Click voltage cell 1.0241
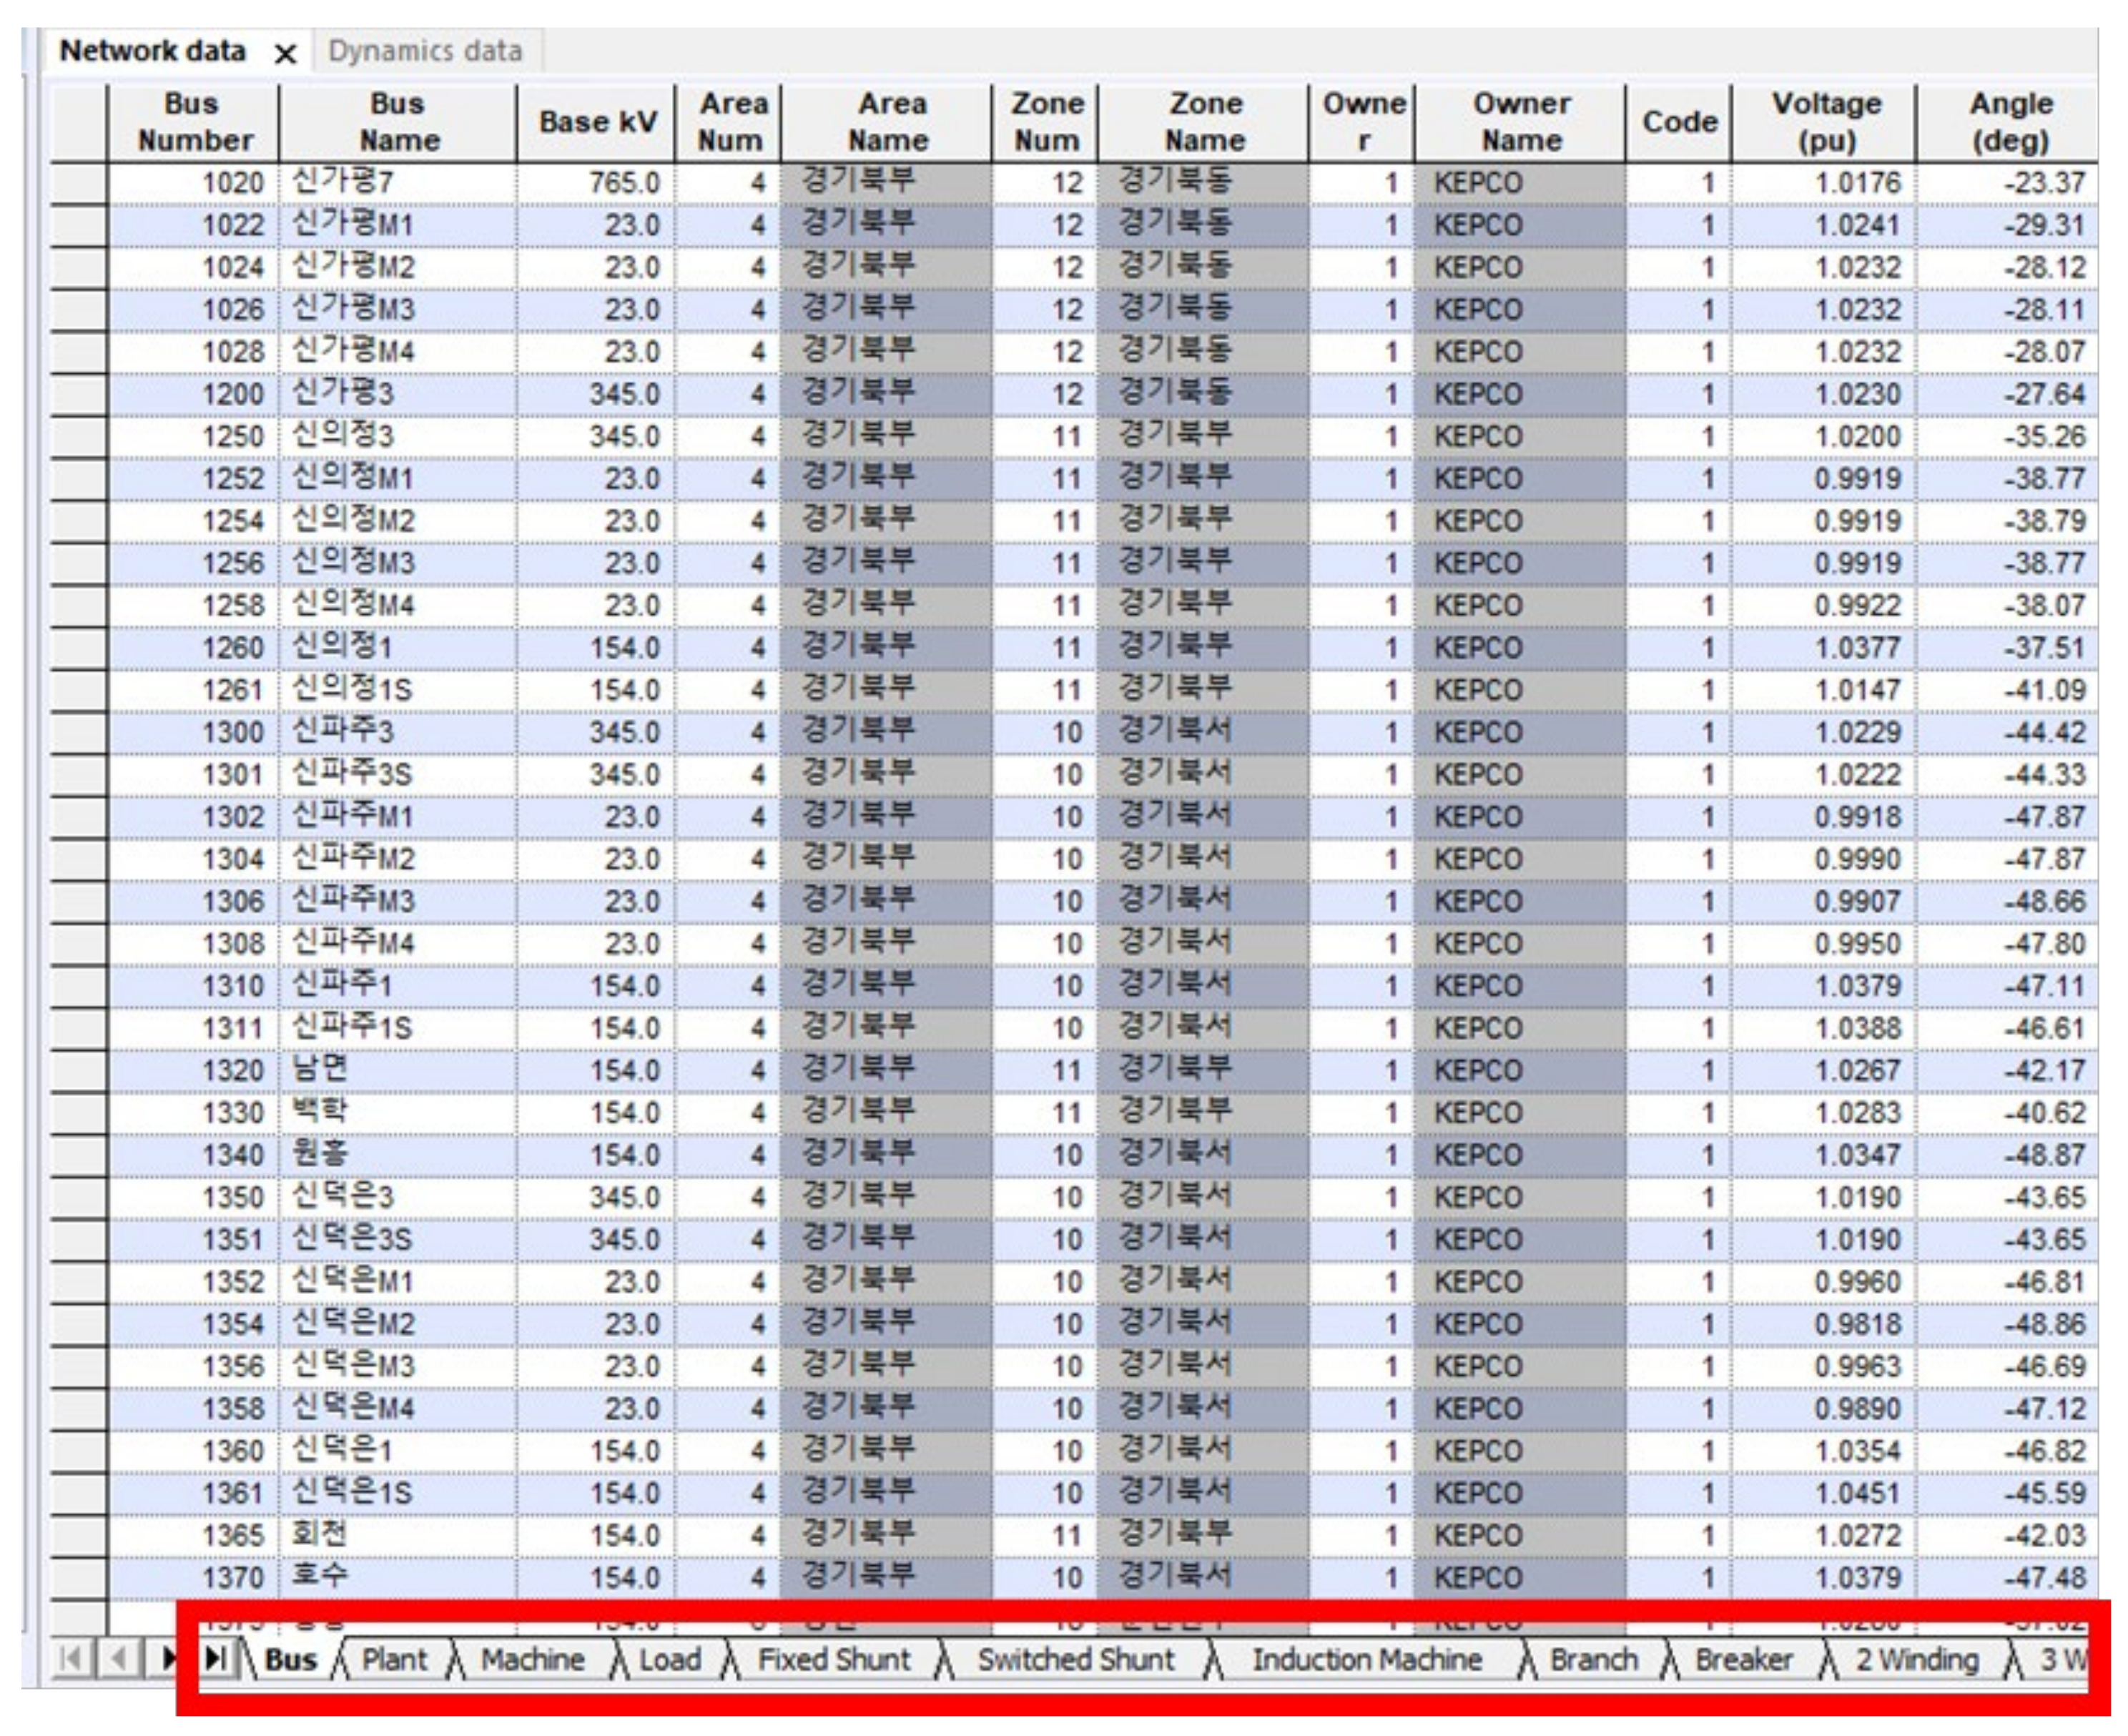Image resolution: width=2128 pixels, height=1736 pixels. pos(1825,225)
